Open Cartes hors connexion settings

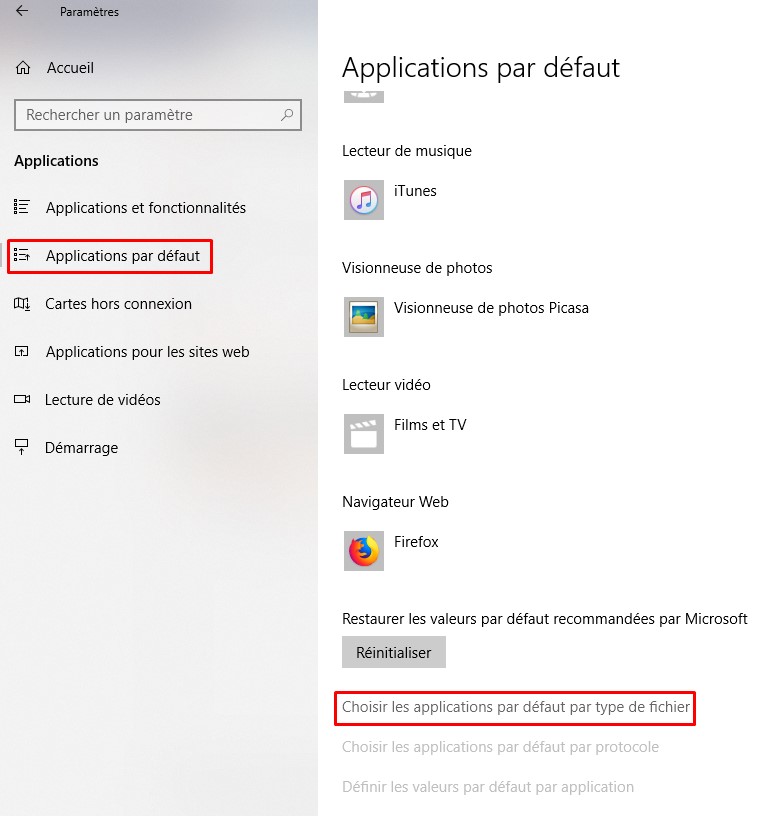pos(110,303)
